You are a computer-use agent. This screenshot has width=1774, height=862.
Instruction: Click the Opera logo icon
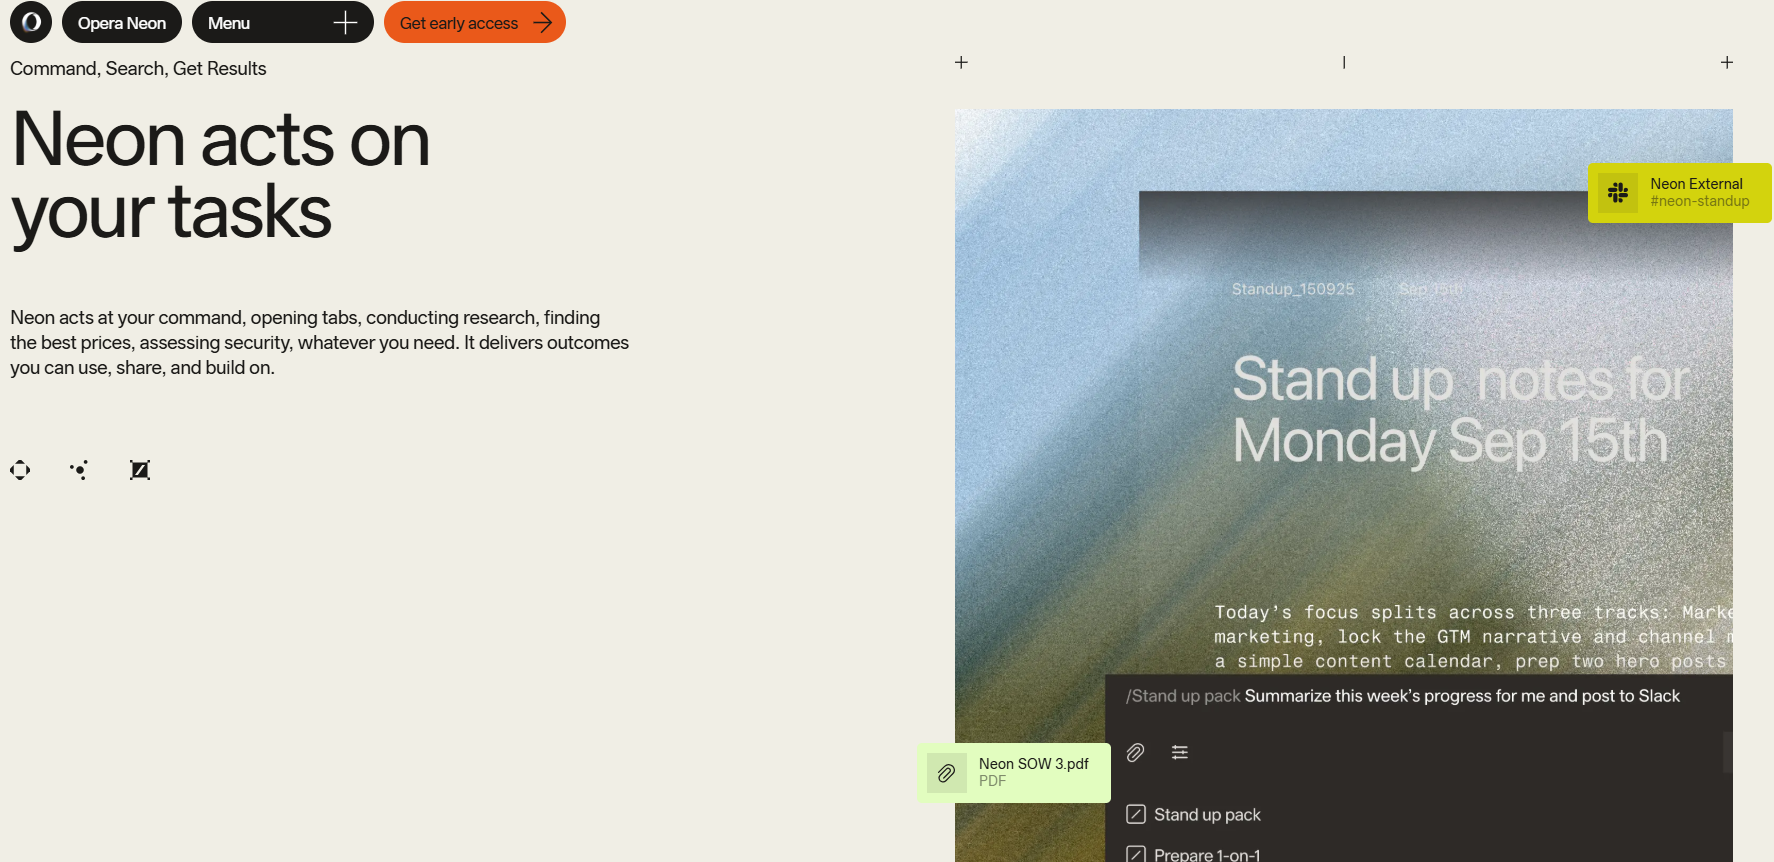click(x=31, y=22)
